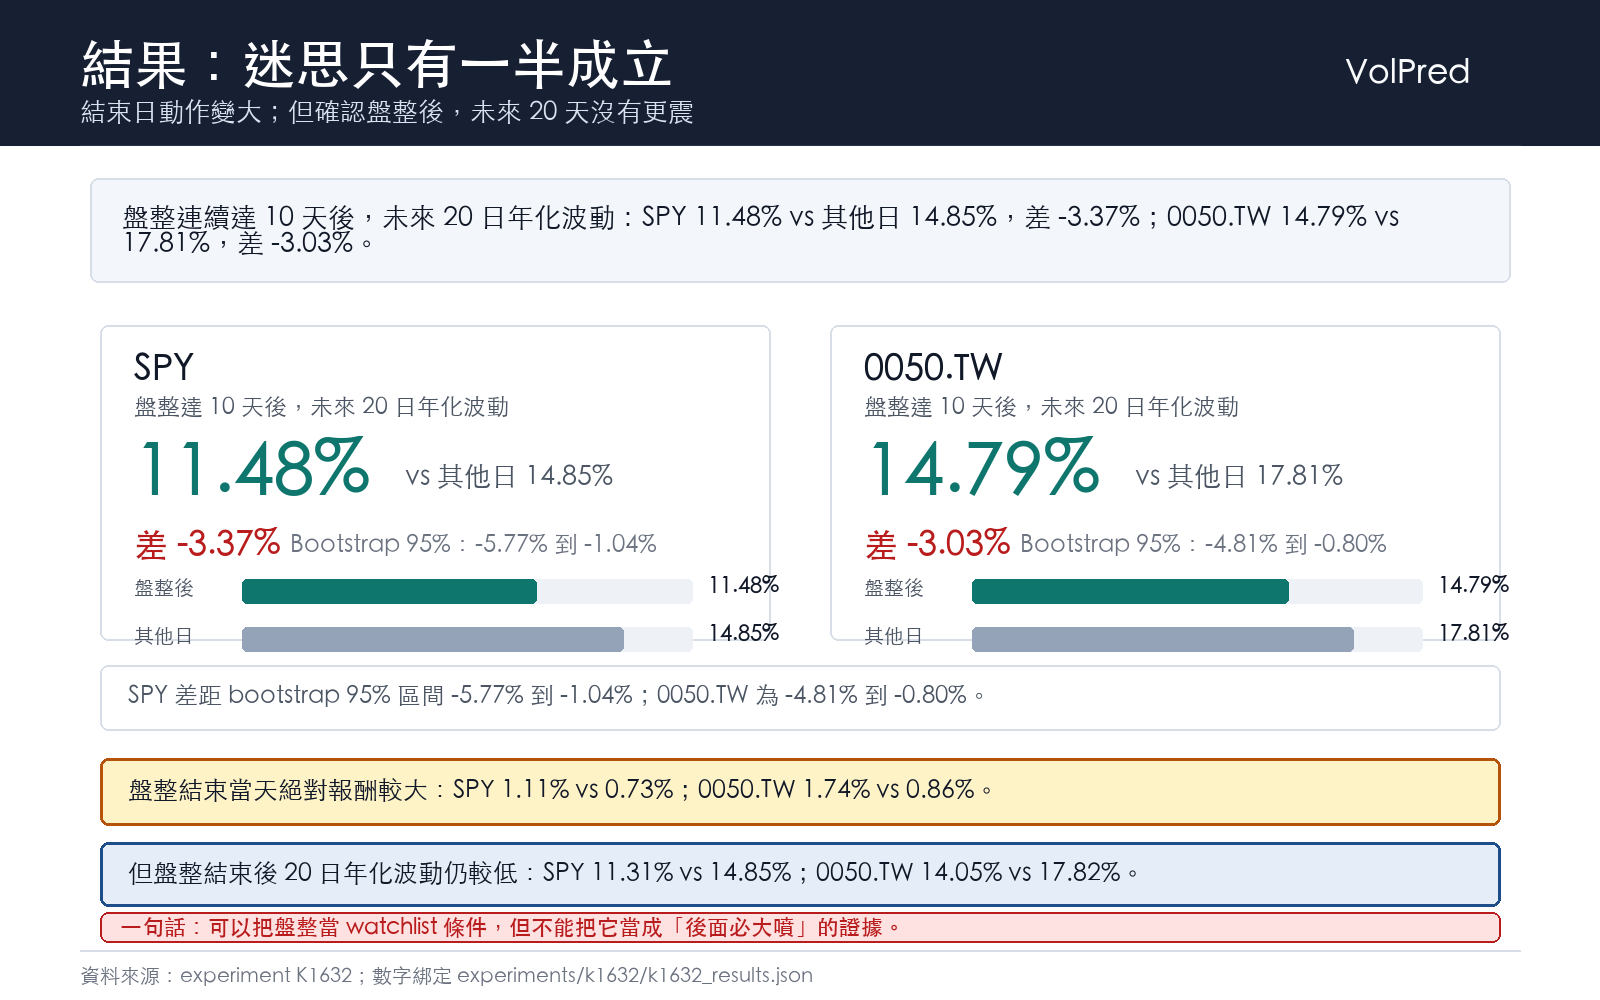The height and width of the screenshot is (1000, 1600).
Task: Click the yellow box 盤整結束當天絕對報酬較大
Action: click(800, 792)
